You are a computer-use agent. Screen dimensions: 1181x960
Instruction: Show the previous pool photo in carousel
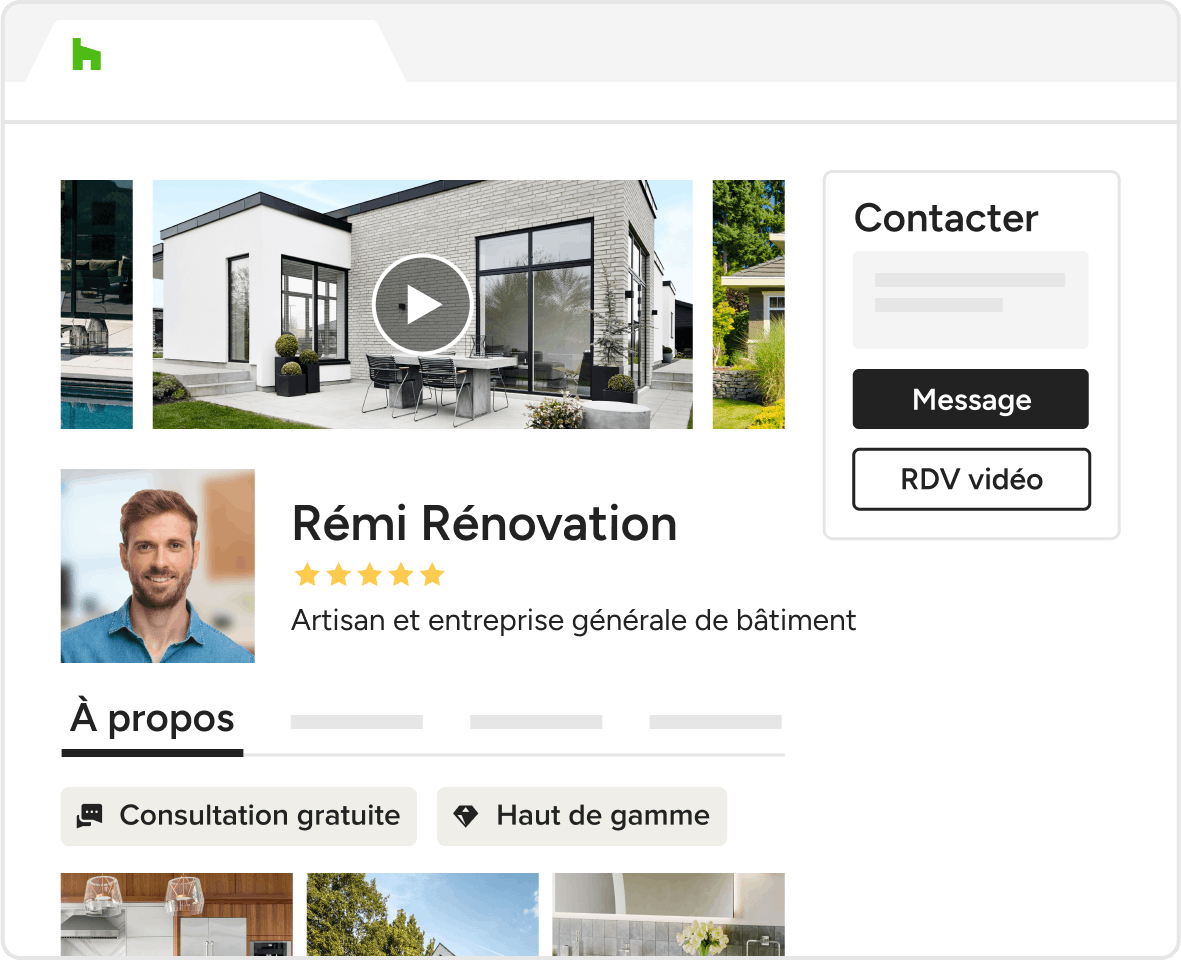click(96, 304)
